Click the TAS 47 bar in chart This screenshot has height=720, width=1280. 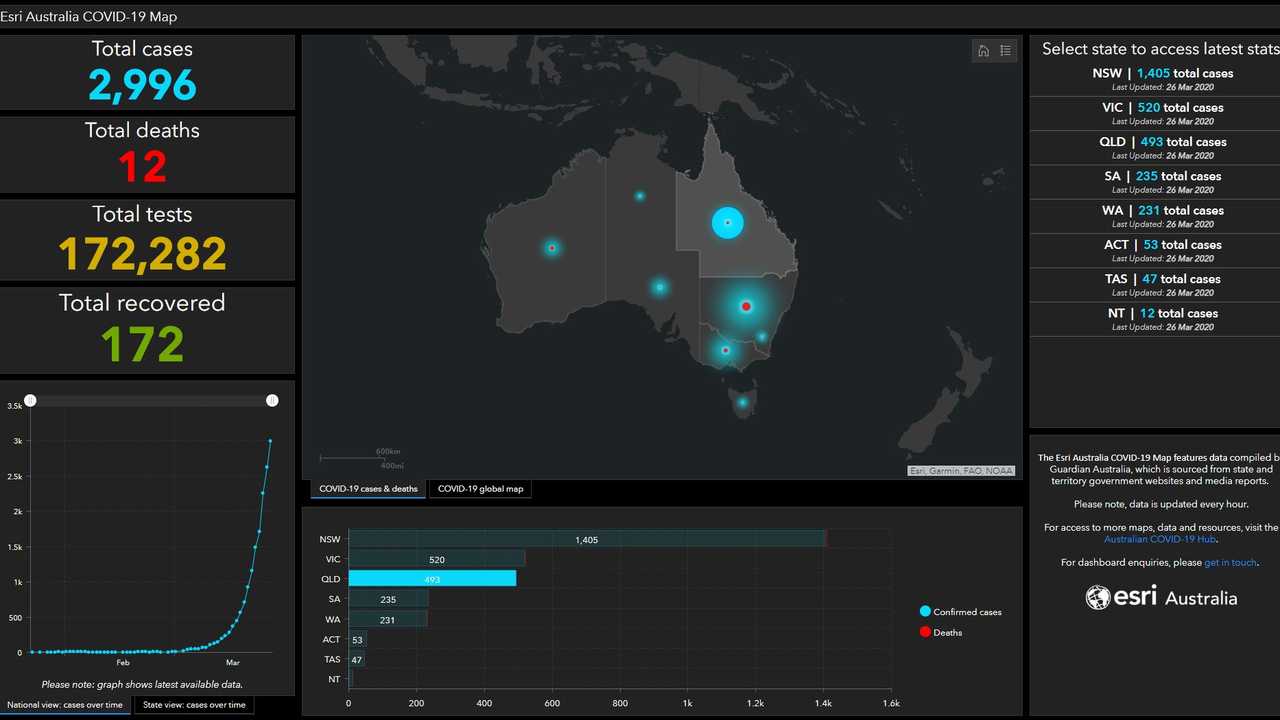(356, 659)
